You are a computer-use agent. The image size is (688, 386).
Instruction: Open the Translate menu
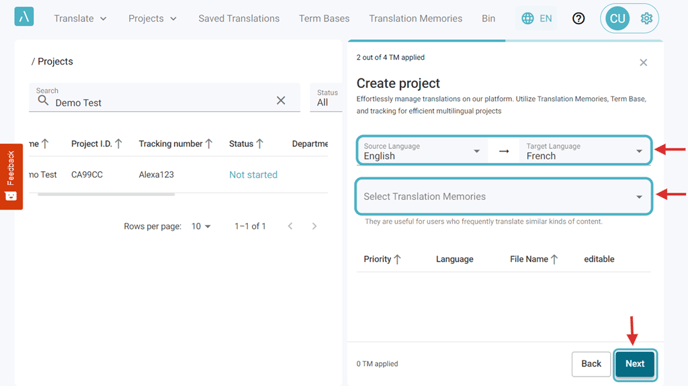point(80,18)
